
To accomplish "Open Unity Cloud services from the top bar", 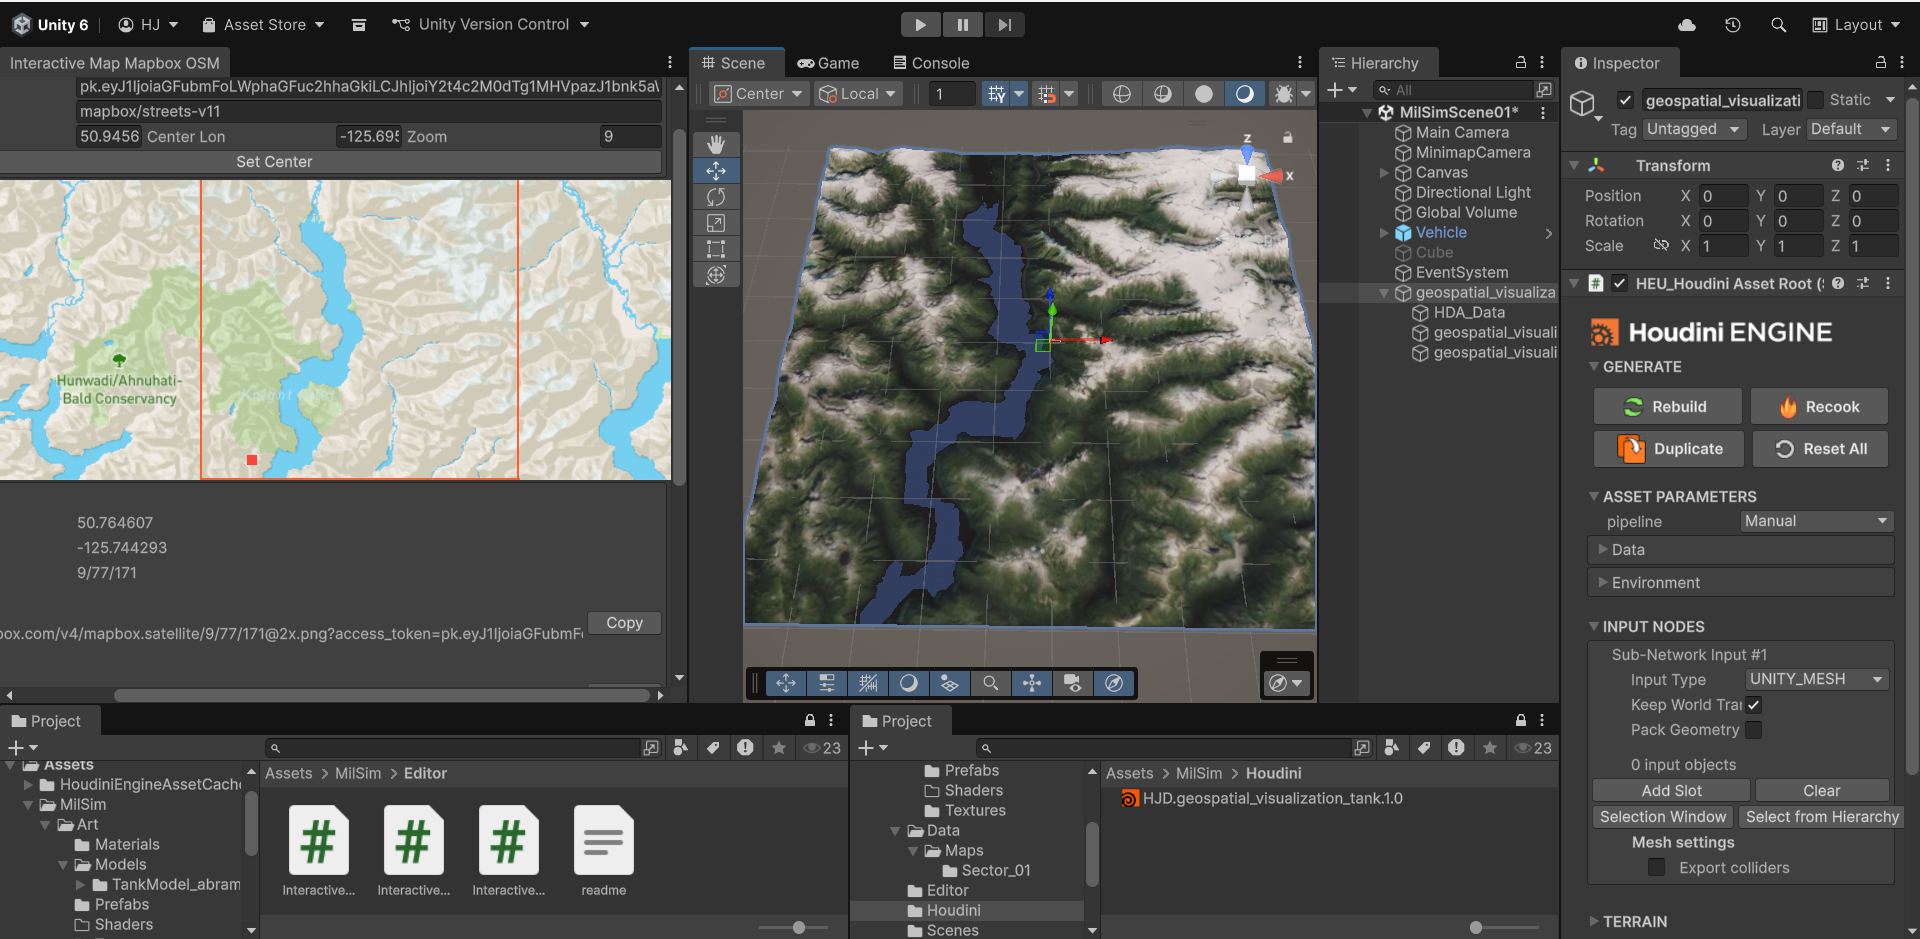I will pos(1687,24).
